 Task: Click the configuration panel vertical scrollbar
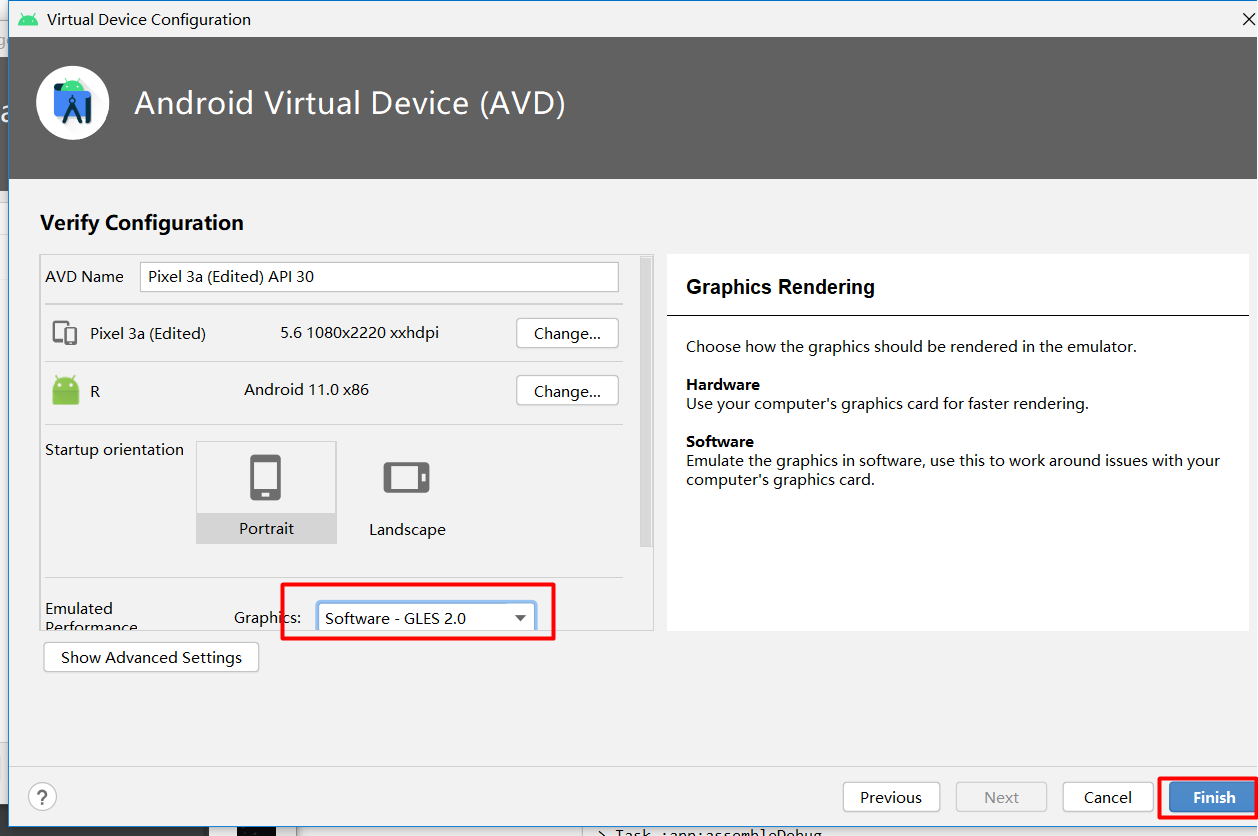click(646, 402)
